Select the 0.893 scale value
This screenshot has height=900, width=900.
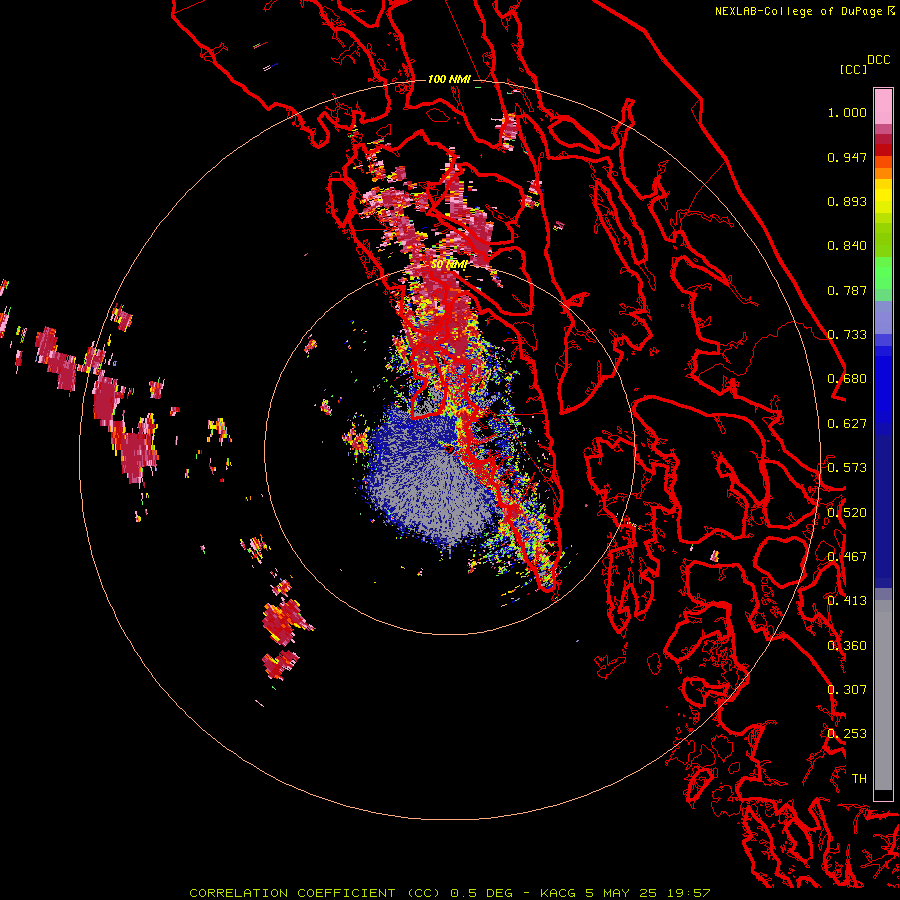[847, 201]
